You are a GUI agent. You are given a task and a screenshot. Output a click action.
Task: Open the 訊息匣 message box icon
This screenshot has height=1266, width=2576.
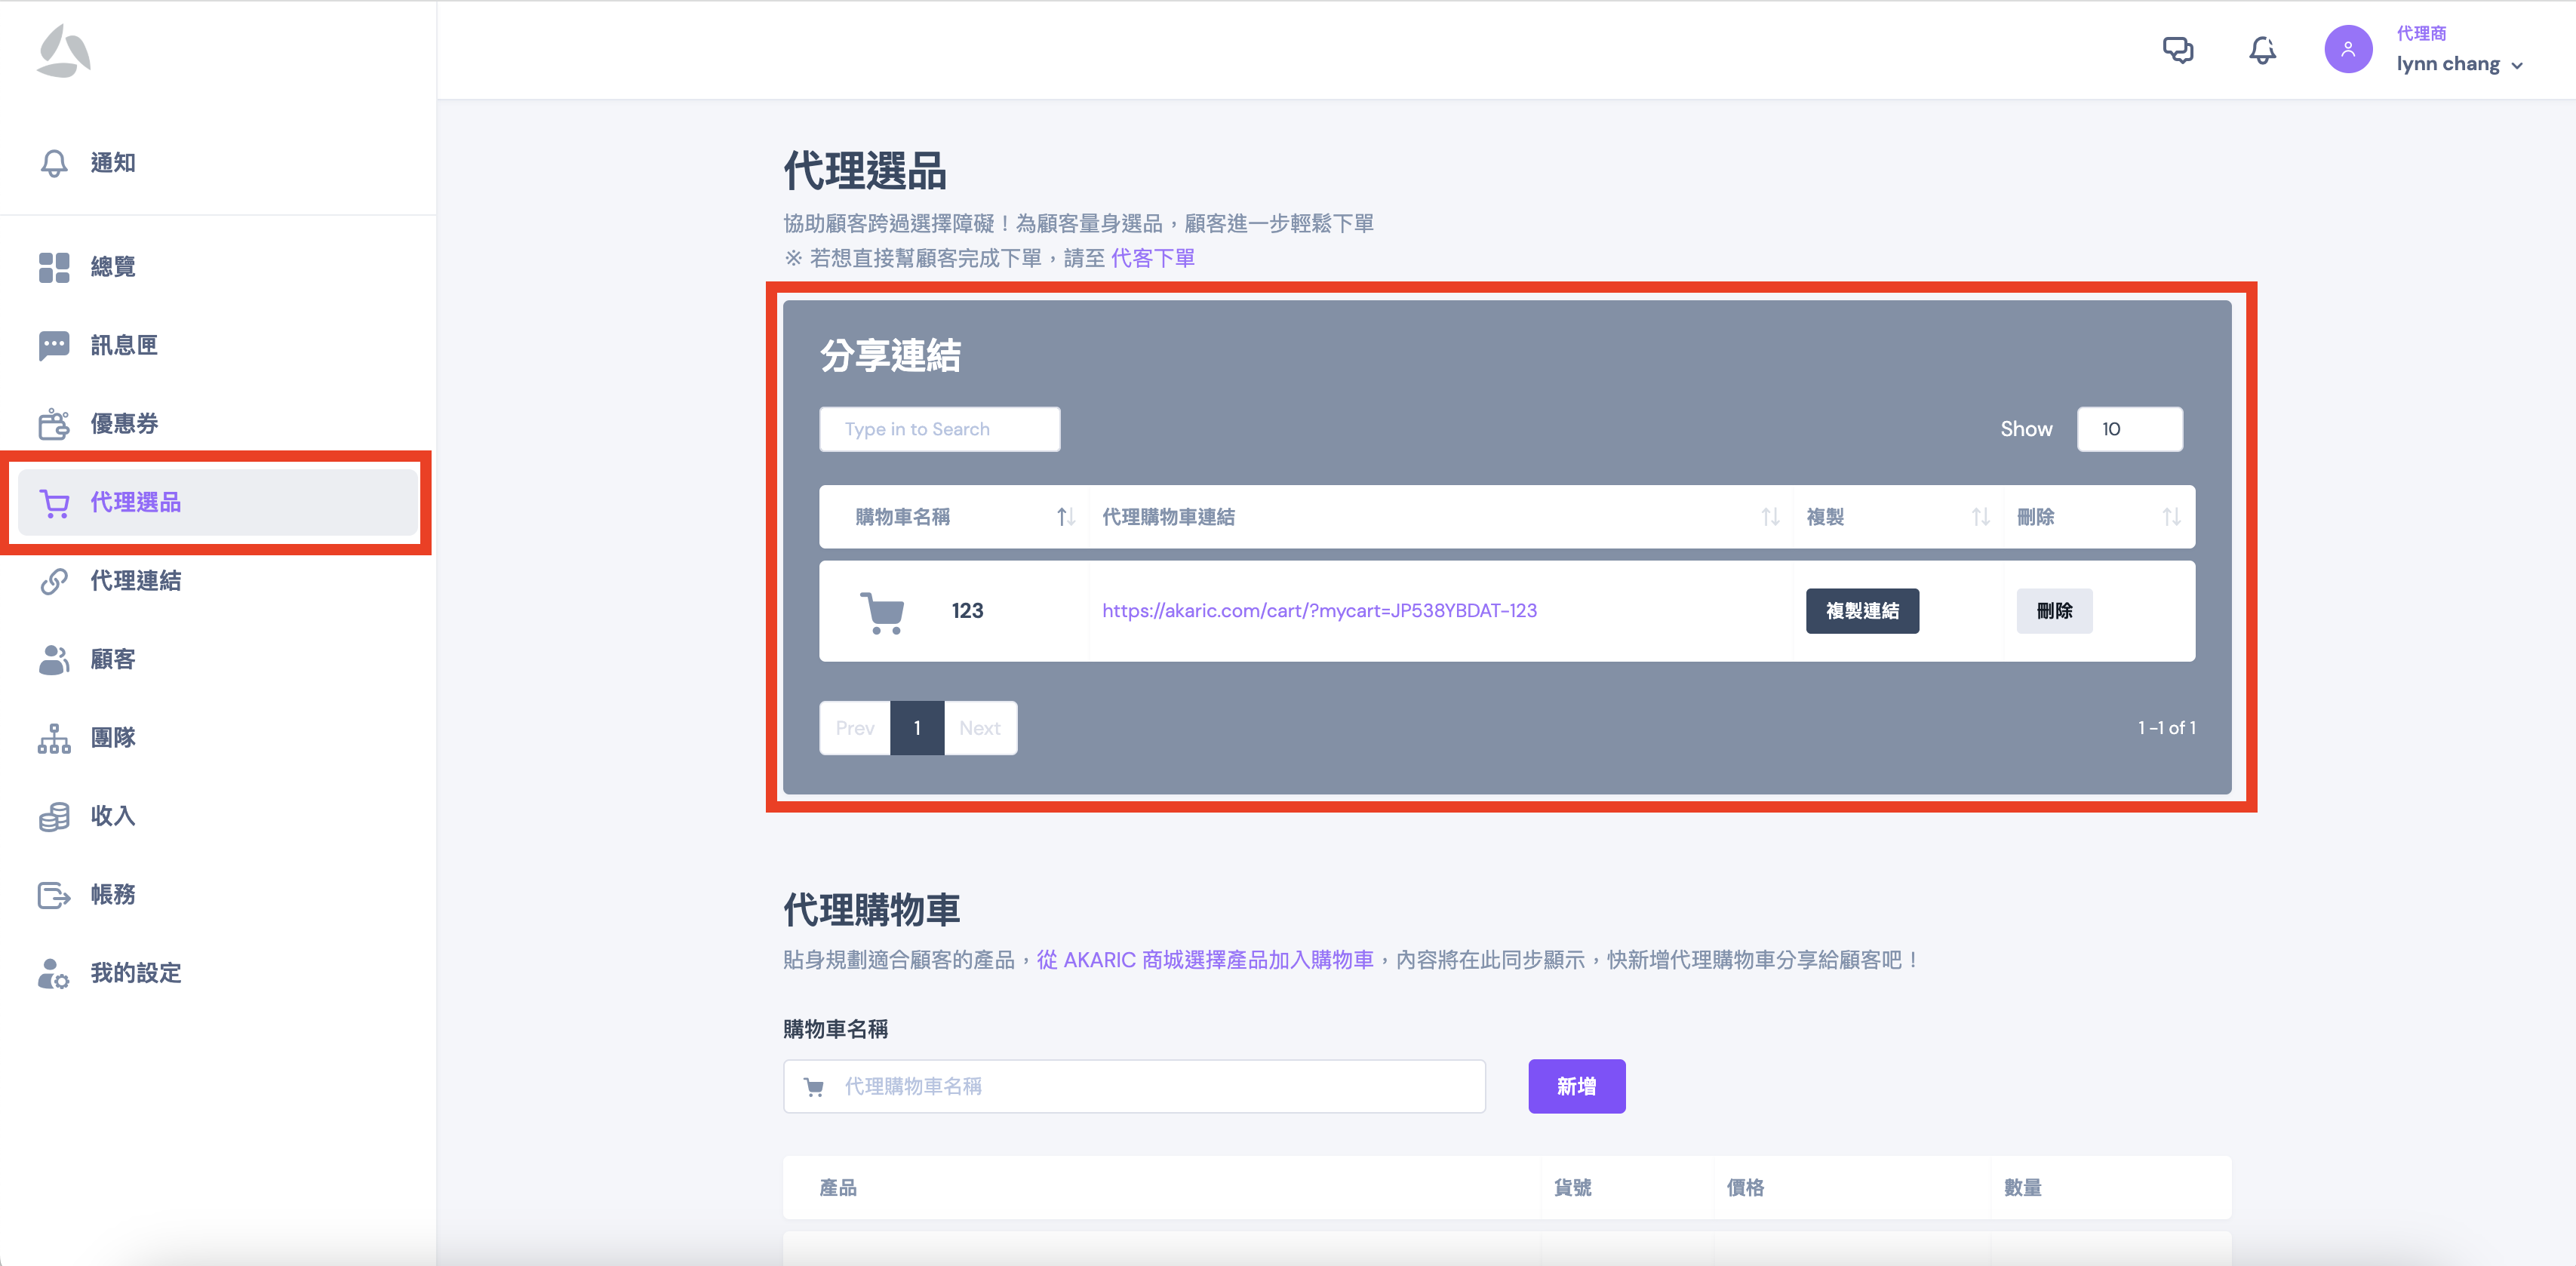click(x=54, y=345)
